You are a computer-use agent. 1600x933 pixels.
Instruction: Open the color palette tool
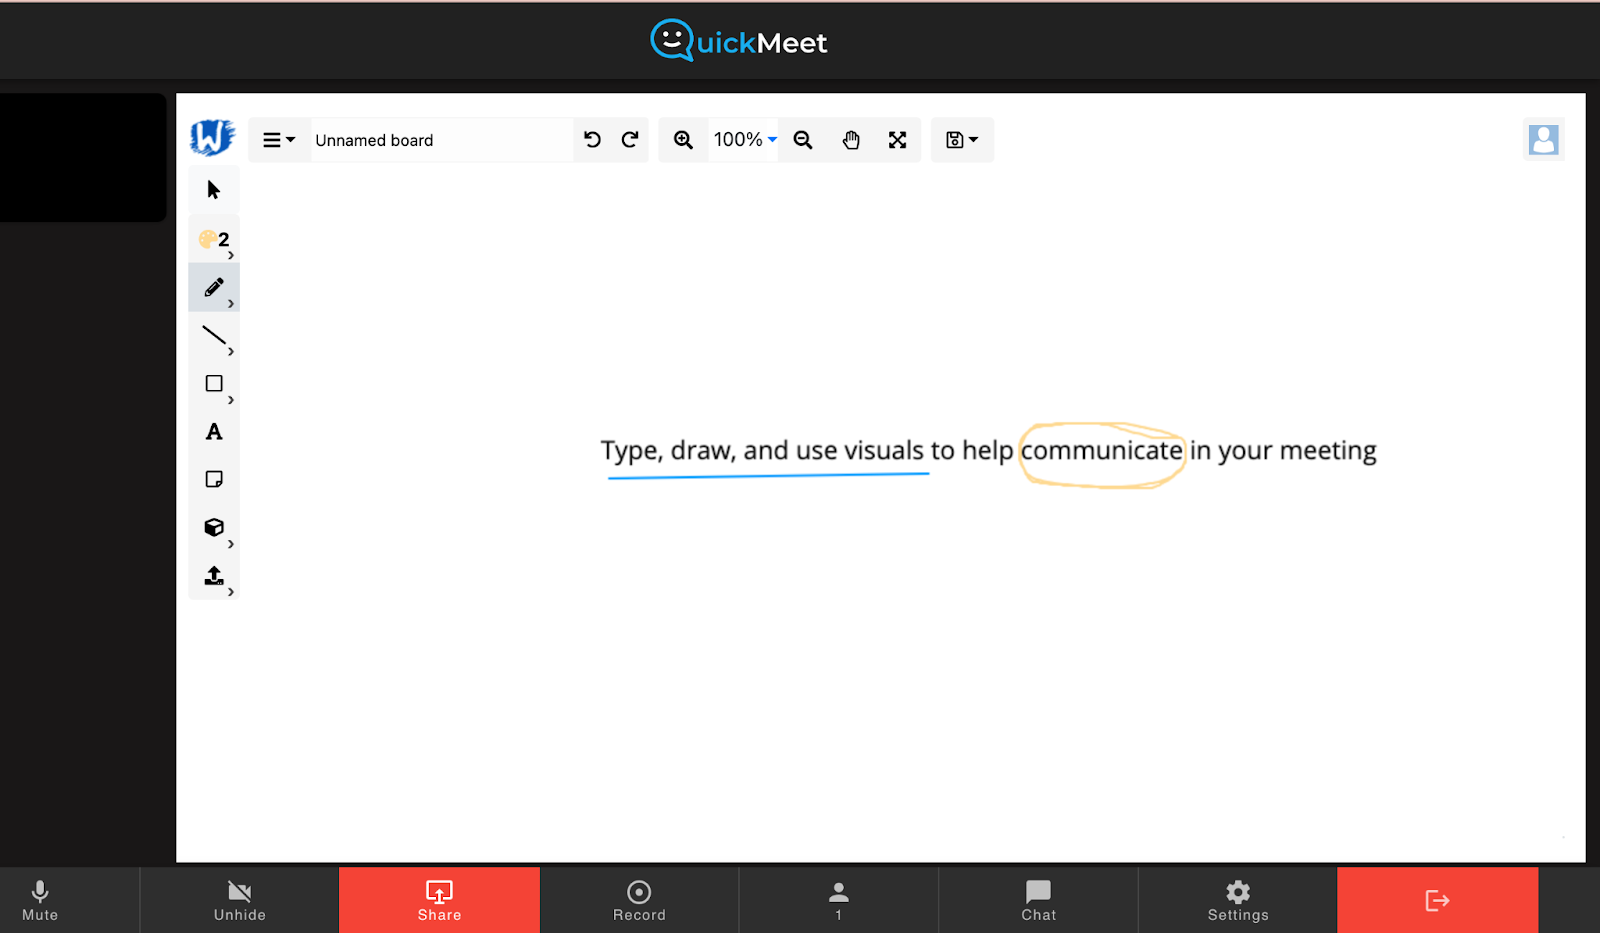click(213, 239)
